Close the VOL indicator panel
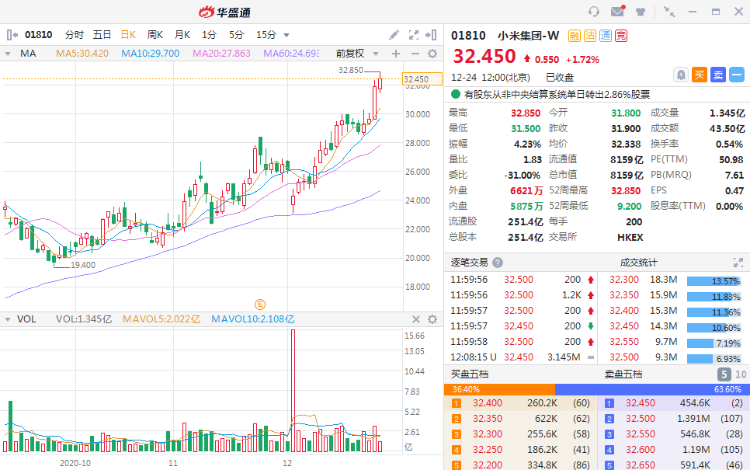Screen dimensions: 750x470 pyautogui.click(x=416, y=319)
